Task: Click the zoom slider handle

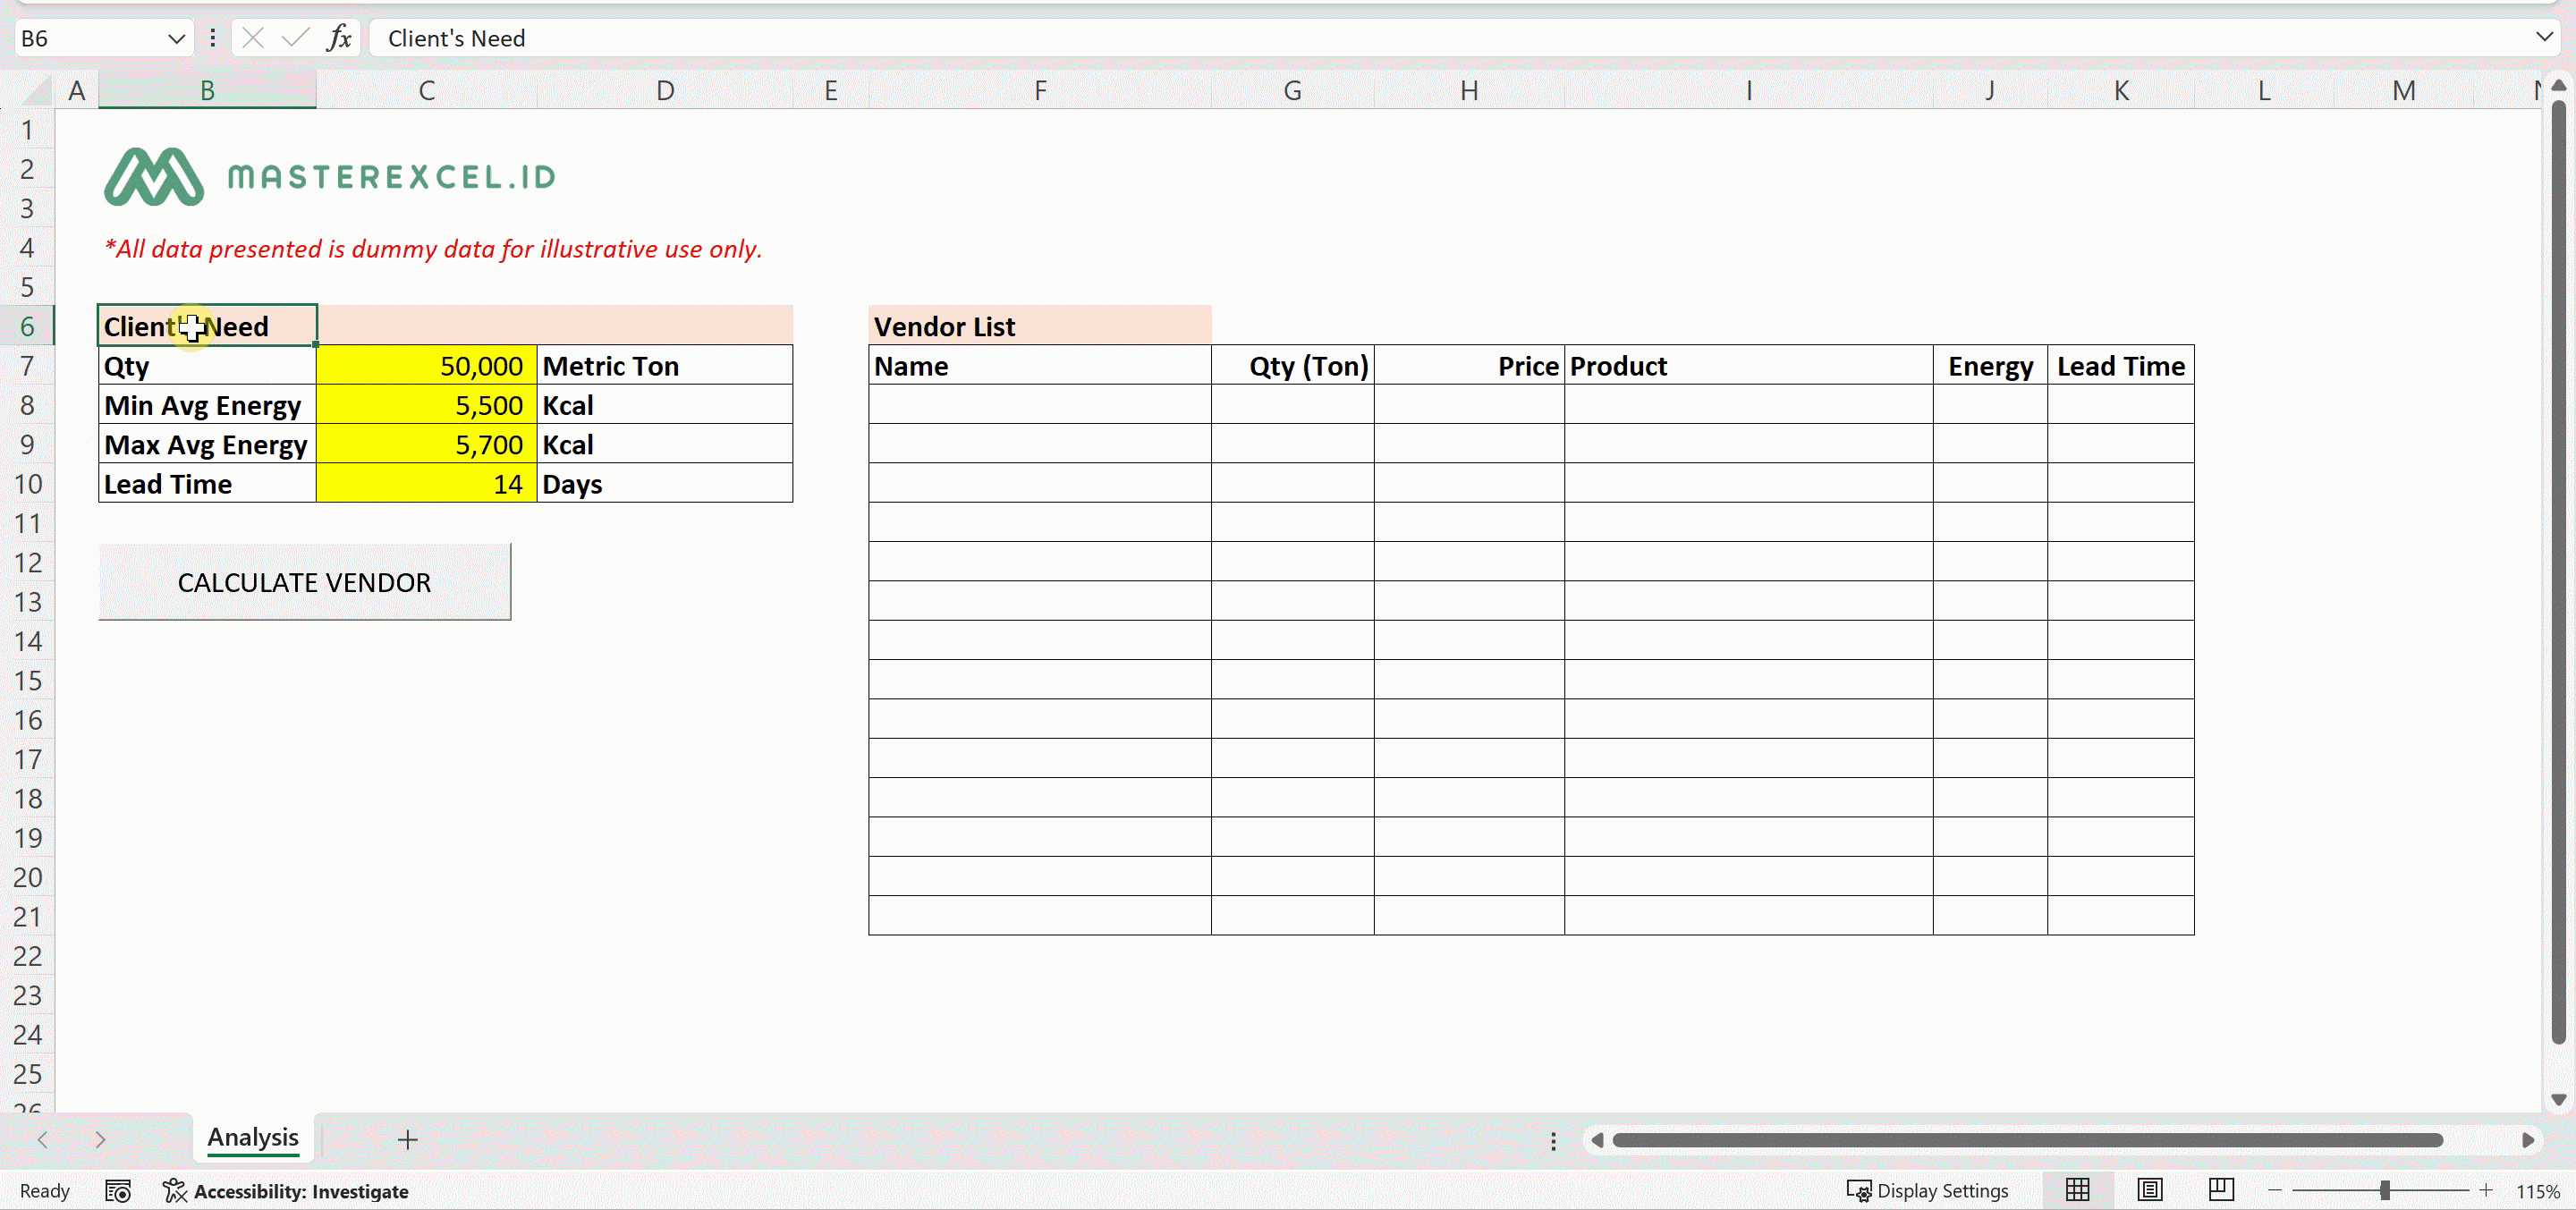Action: tap(2385, 1190)
